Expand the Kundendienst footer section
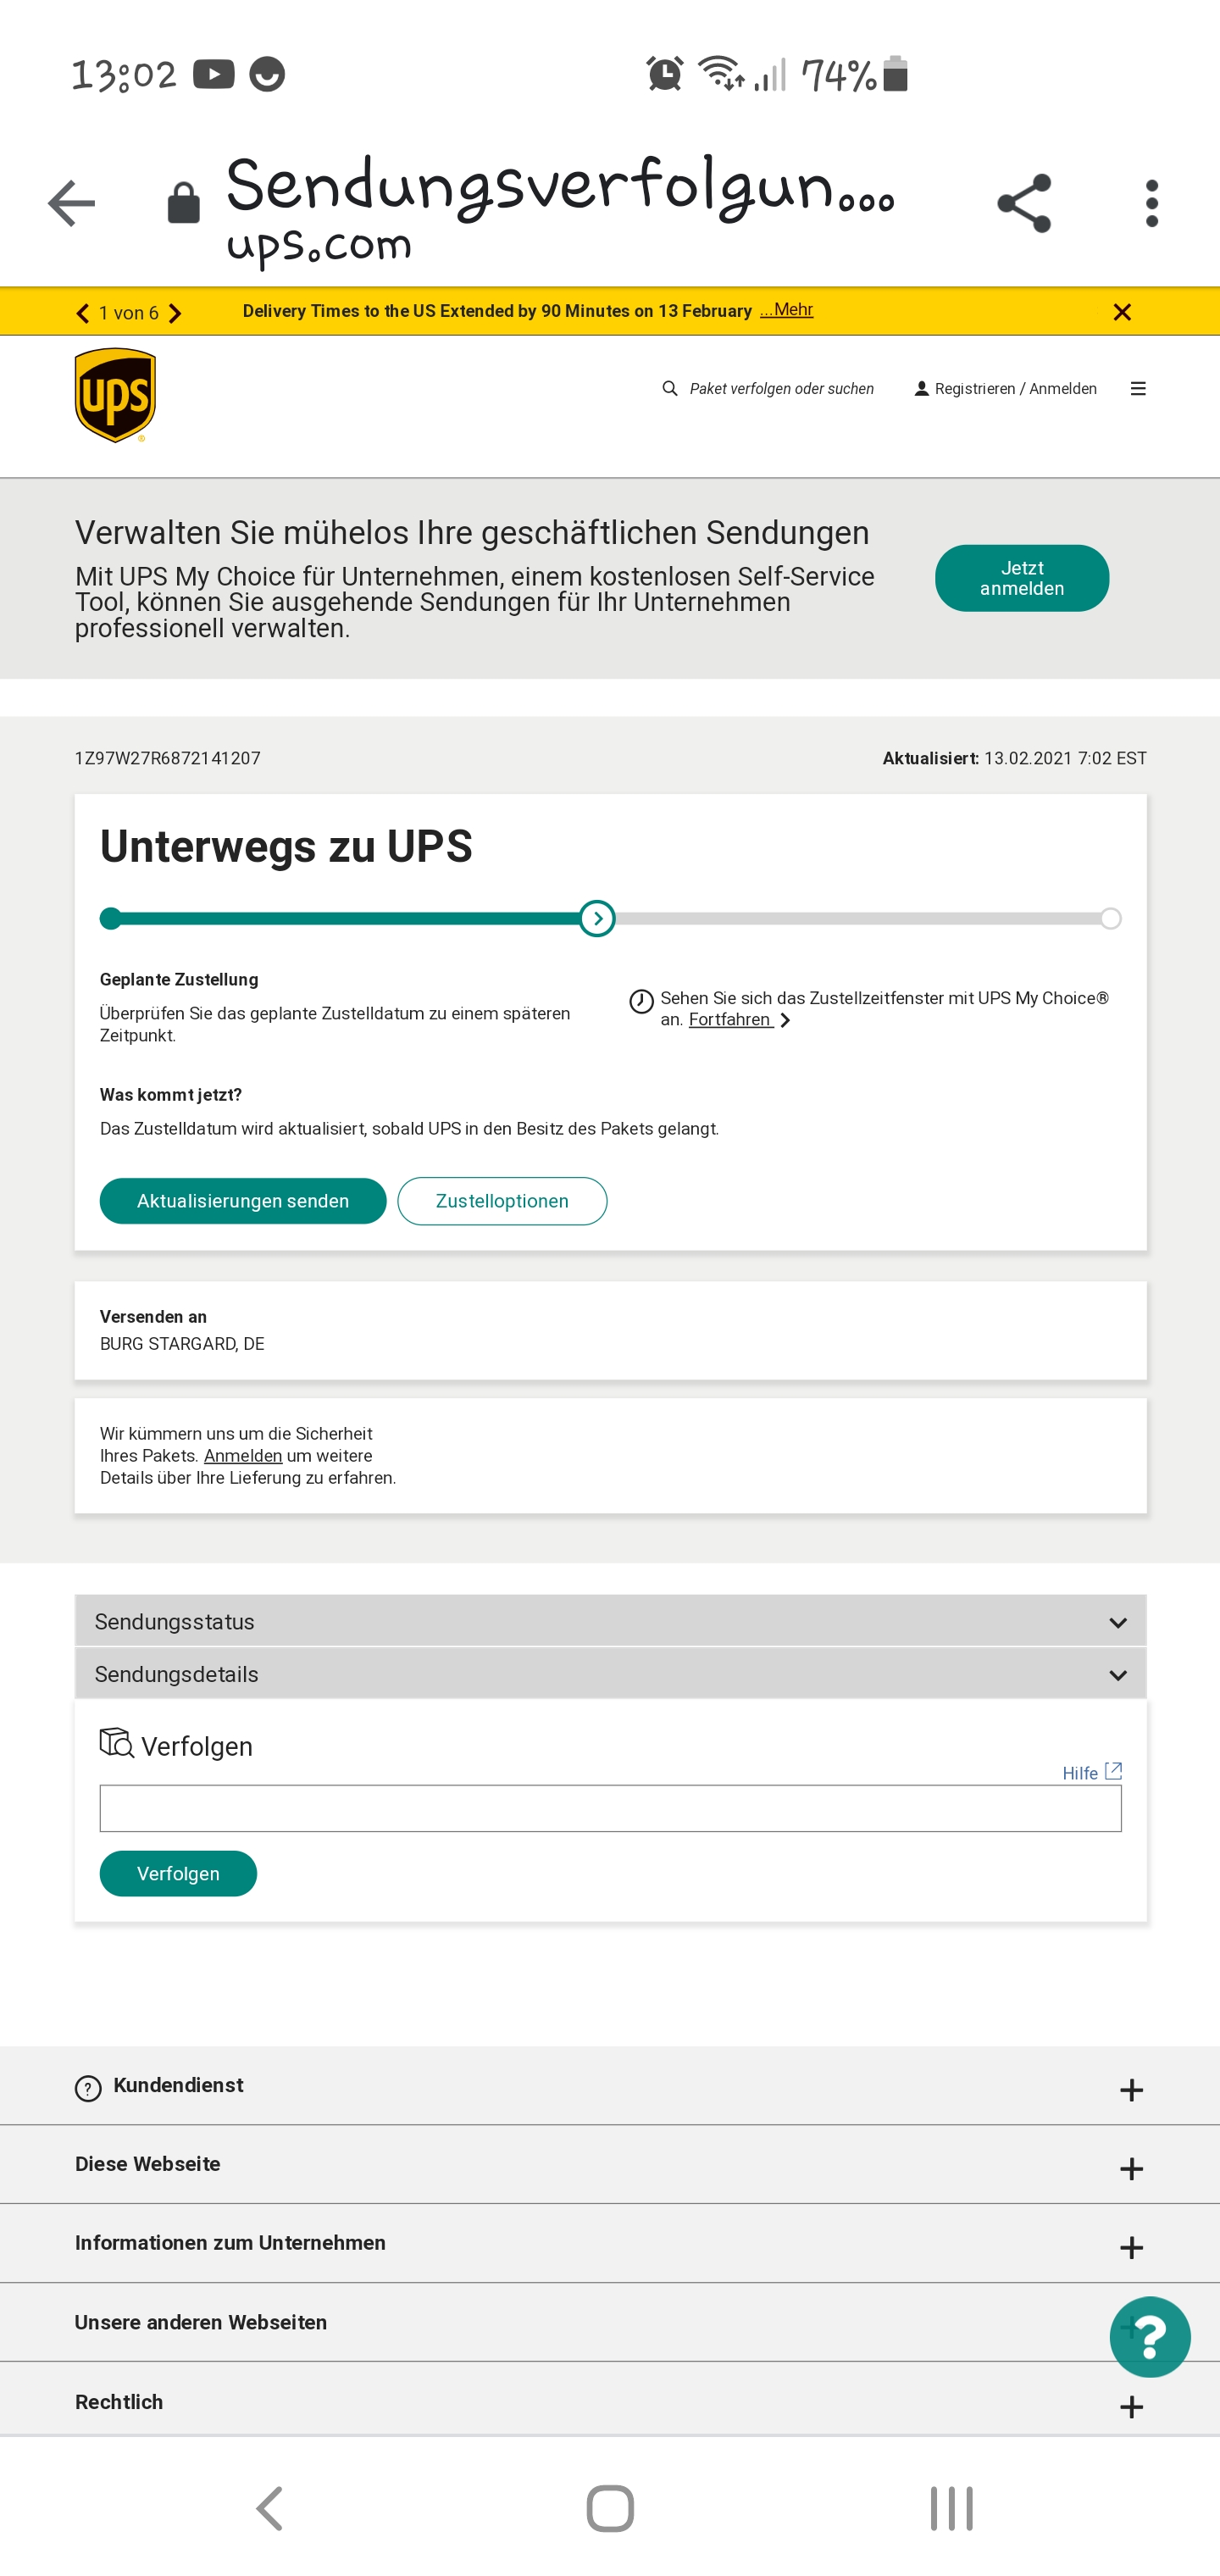 coord(610,2086)
